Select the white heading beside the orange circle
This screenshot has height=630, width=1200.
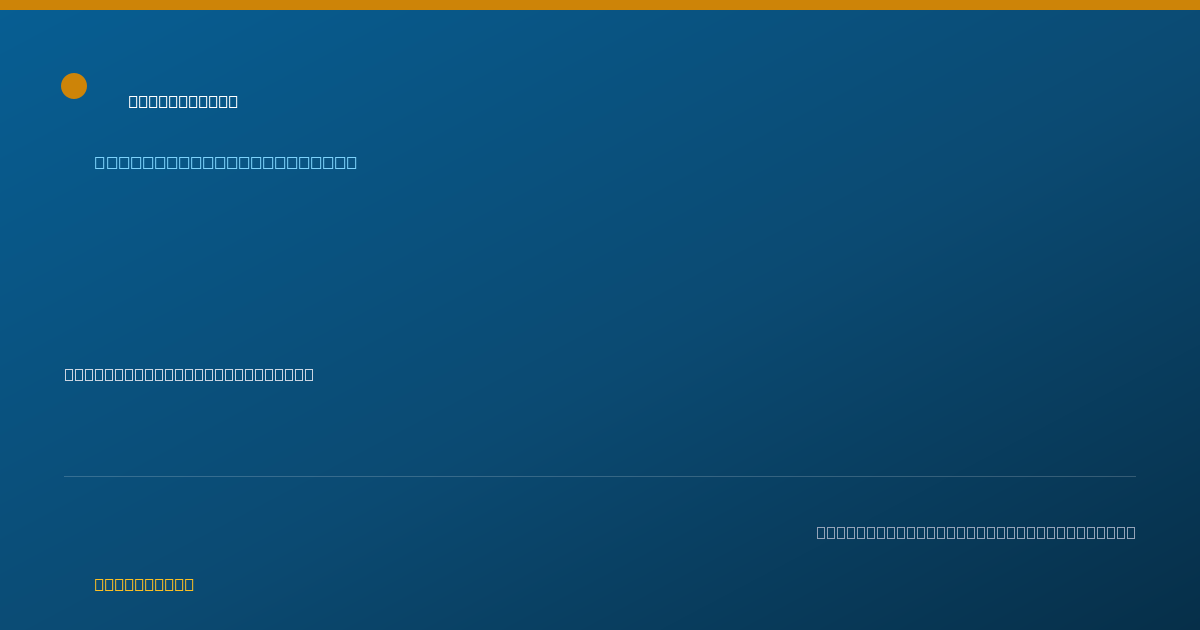click(x=183, y=101)
